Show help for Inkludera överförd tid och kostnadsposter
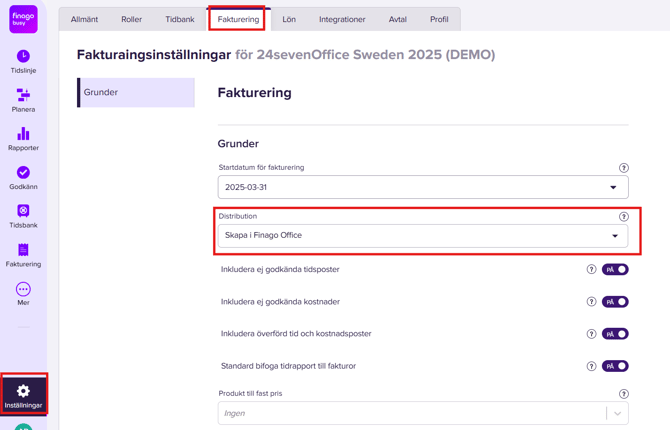 591,334
